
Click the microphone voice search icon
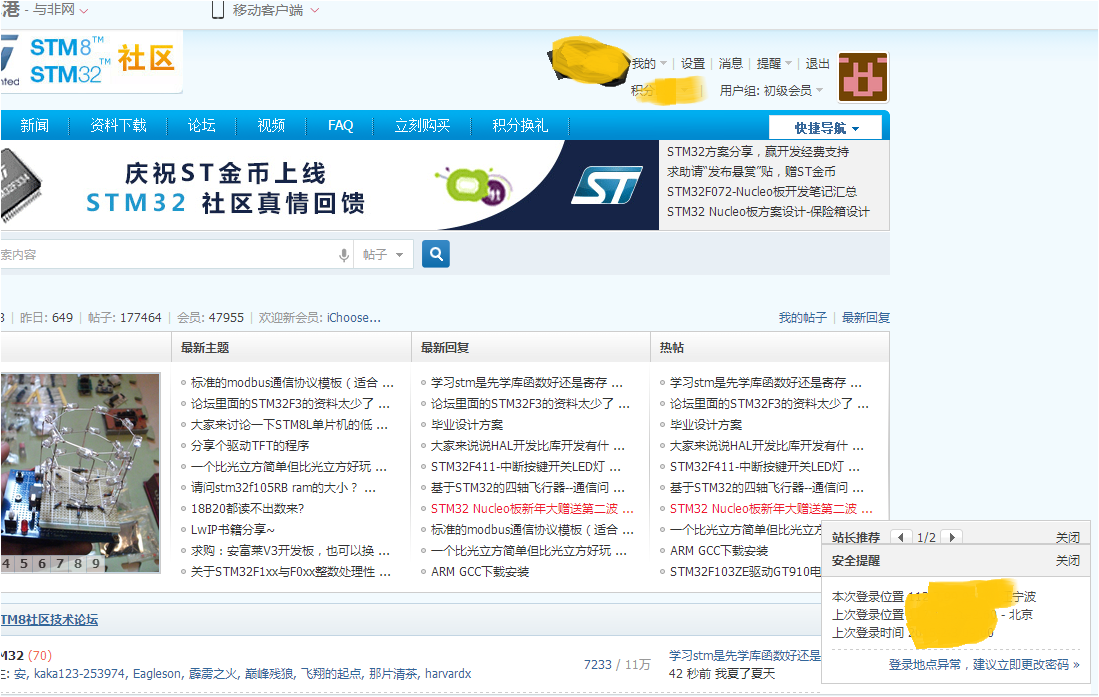click(343, 255)
